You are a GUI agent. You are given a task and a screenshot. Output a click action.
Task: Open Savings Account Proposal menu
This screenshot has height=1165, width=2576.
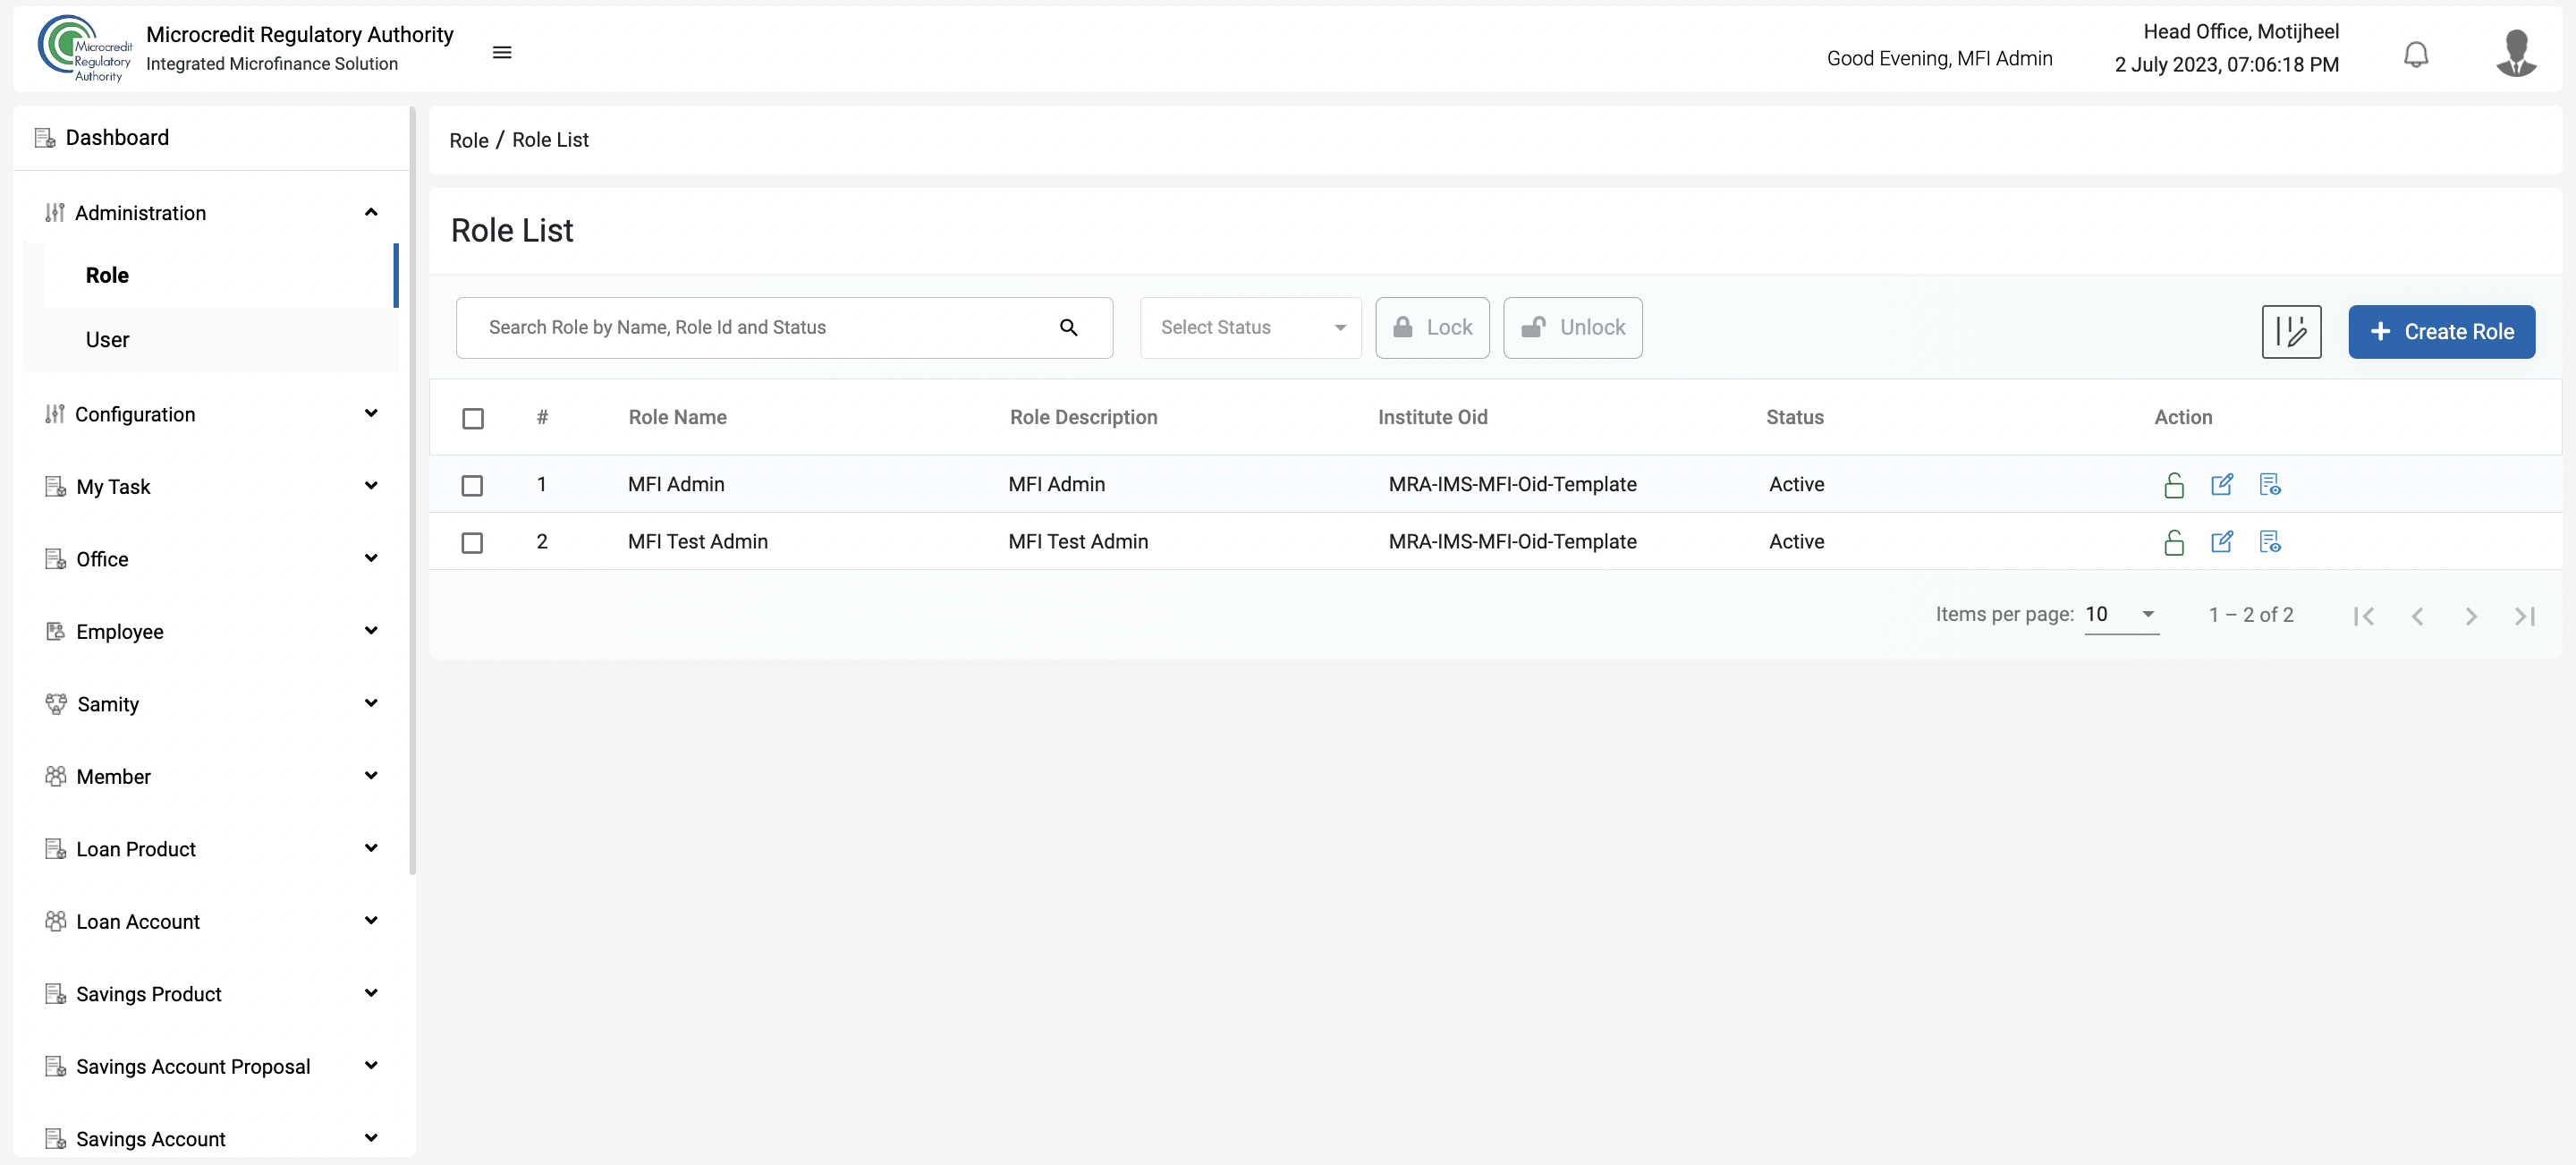point(211,1066)
